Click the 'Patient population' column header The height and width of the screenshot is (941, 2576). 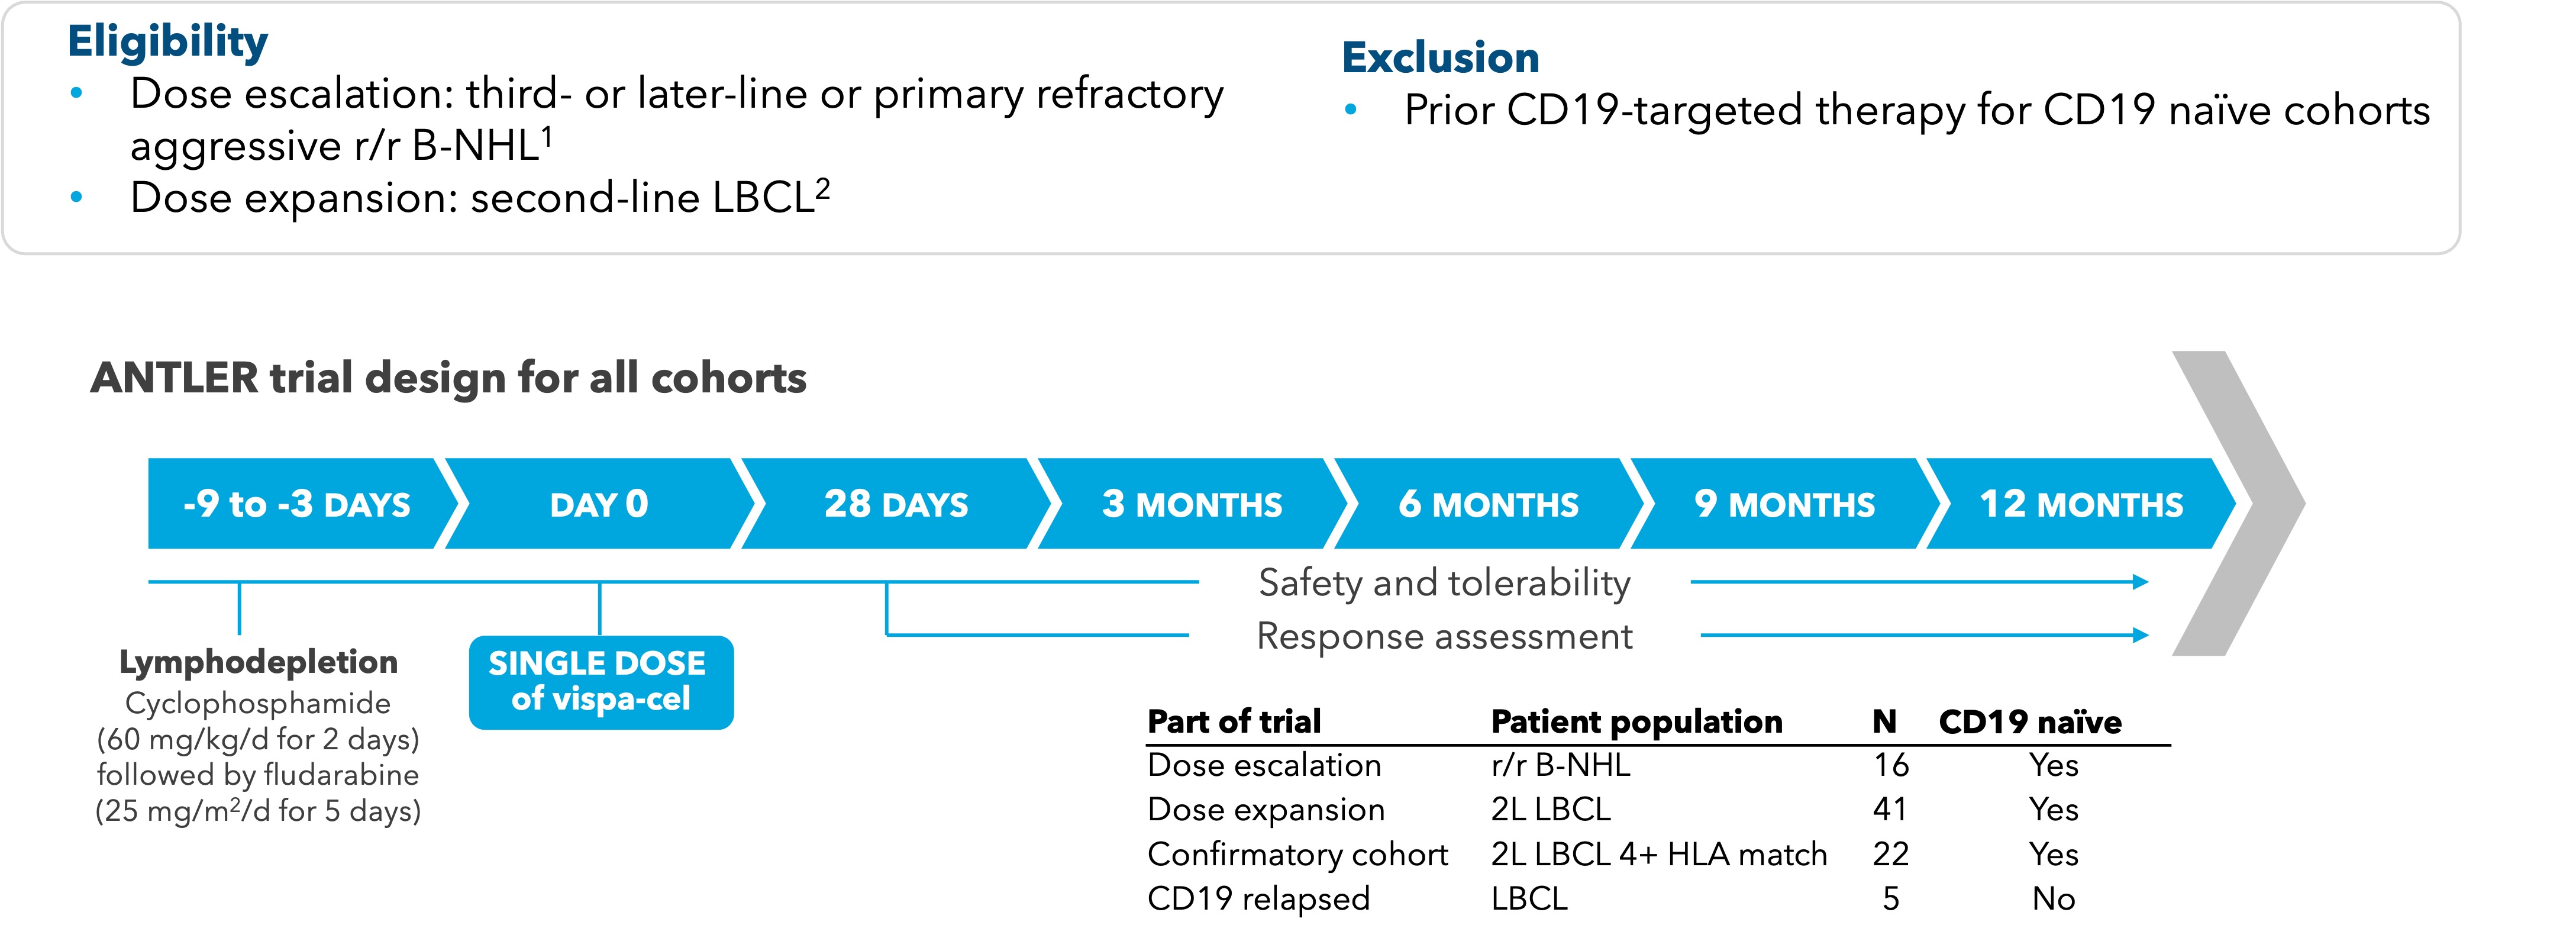pyautogui.click(x=1636, y=721)
